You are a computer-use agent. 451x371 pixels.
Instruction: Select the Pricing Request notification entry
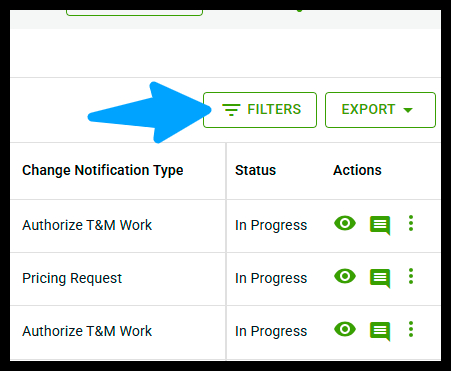coord(72,278)
